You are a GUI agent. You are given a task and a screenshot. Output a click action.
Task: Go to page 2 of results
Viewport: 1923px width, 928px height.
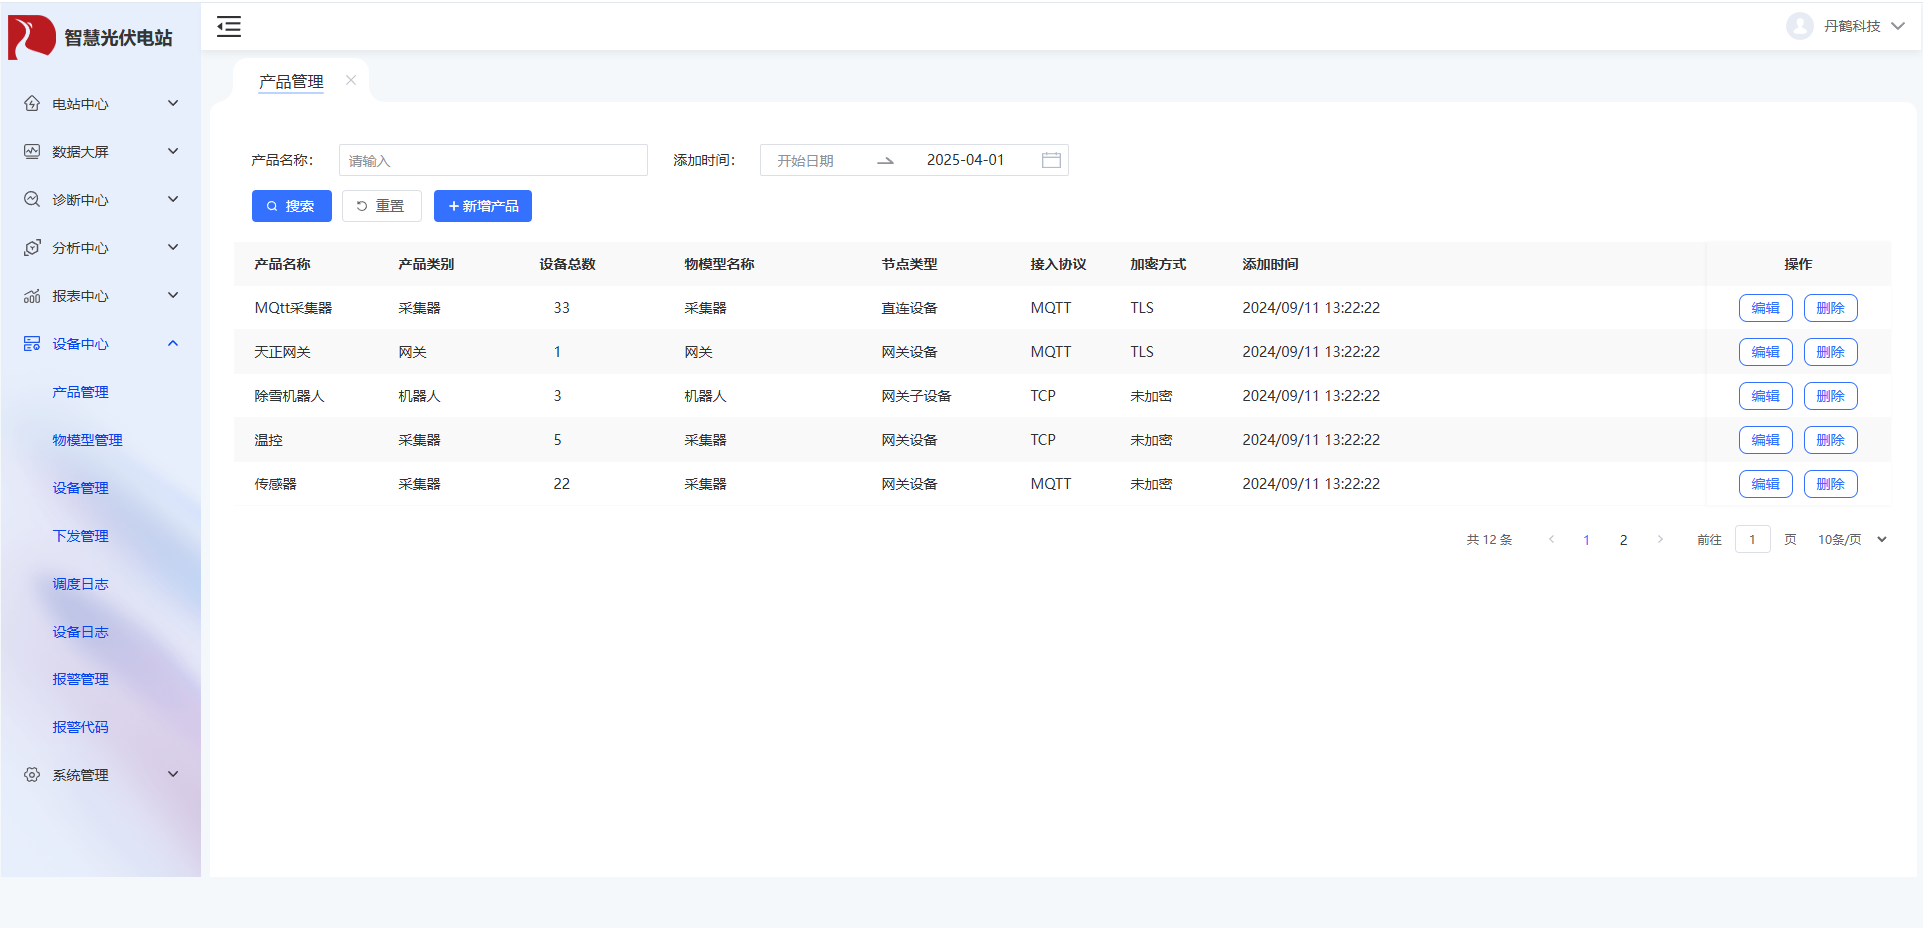pos(1623,540)
